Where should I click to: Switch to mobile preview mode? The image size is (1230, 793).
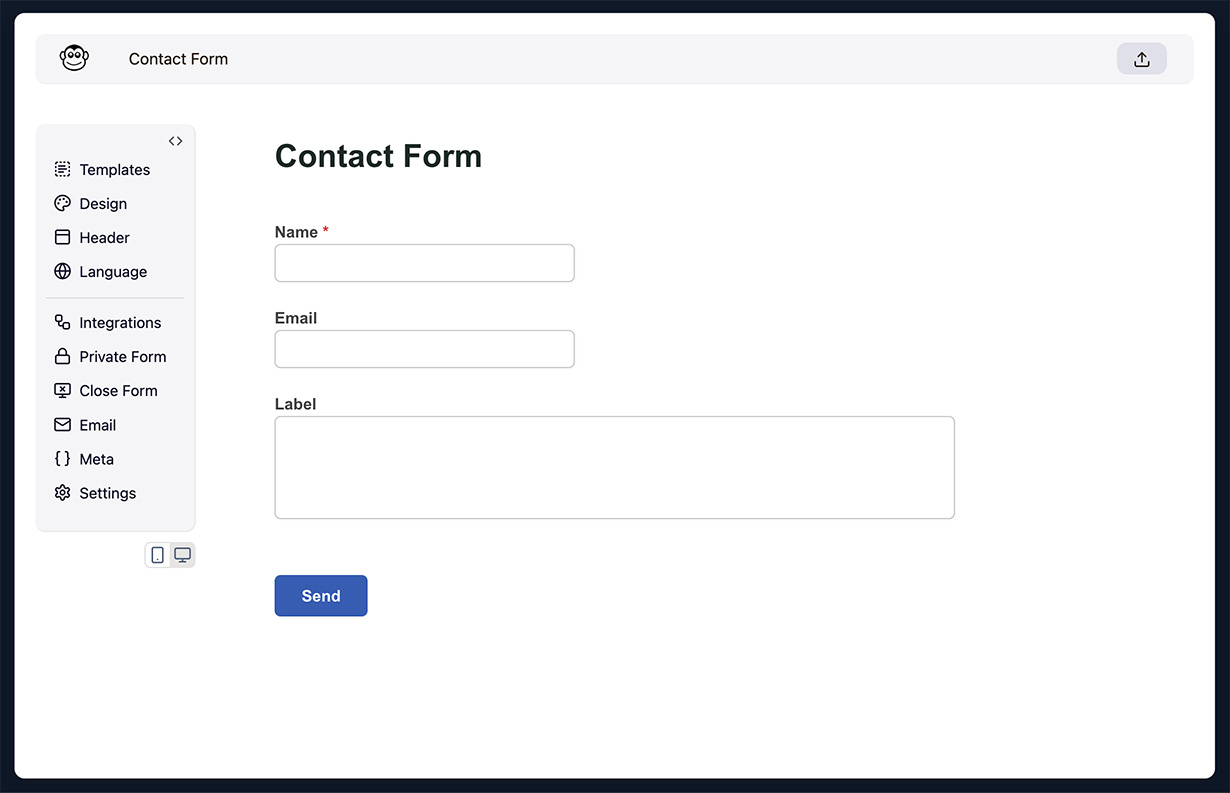click(157, 554)
